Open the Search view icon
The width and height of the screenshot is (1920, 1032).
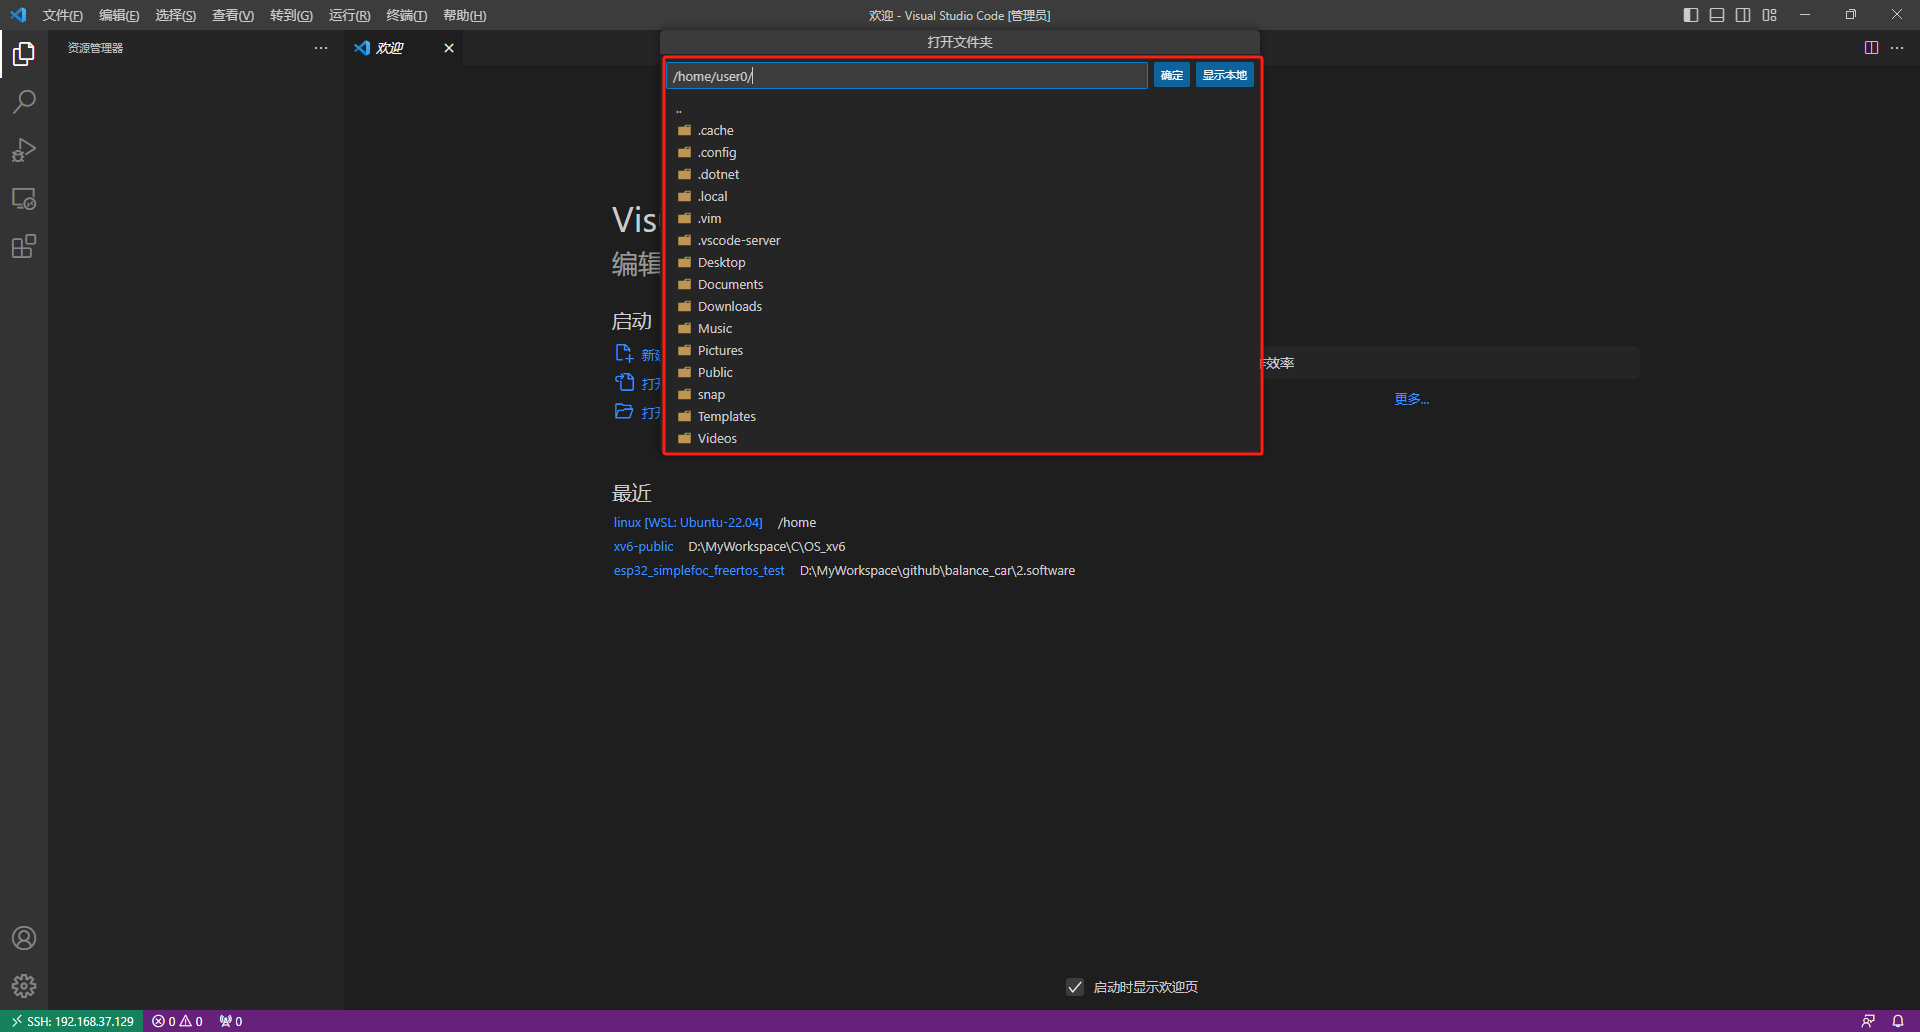click(x=24, y=102)
